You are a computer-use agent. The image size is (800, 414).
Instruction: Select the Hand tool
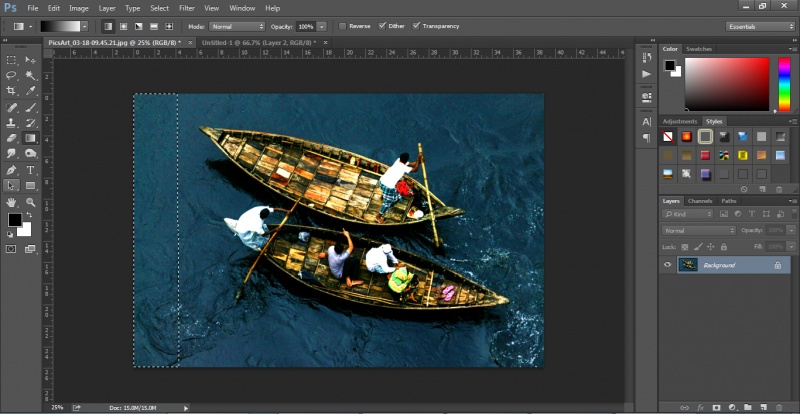coord(12,202)
